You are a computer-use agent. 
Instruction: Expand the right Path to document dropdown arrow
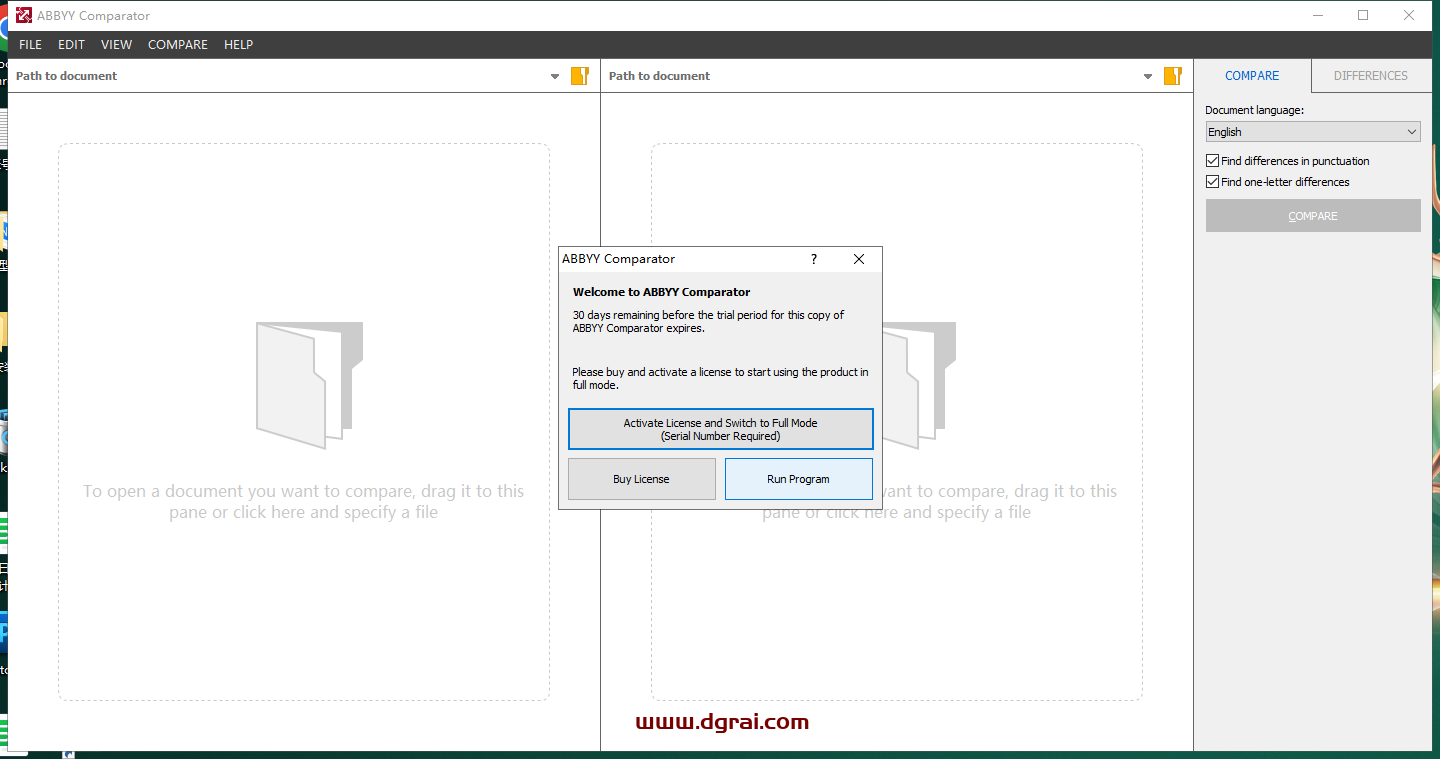tap(1148, 77)
